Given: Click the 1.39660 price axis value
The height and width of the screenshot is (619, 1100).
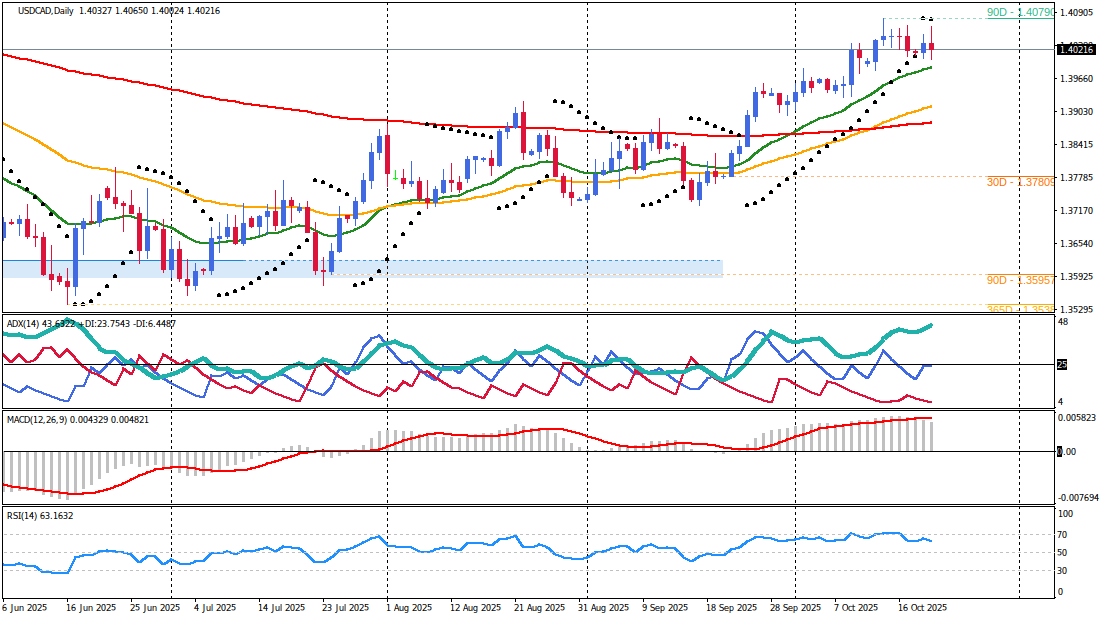Looking at the screenshot, I should pos(1079,79).
